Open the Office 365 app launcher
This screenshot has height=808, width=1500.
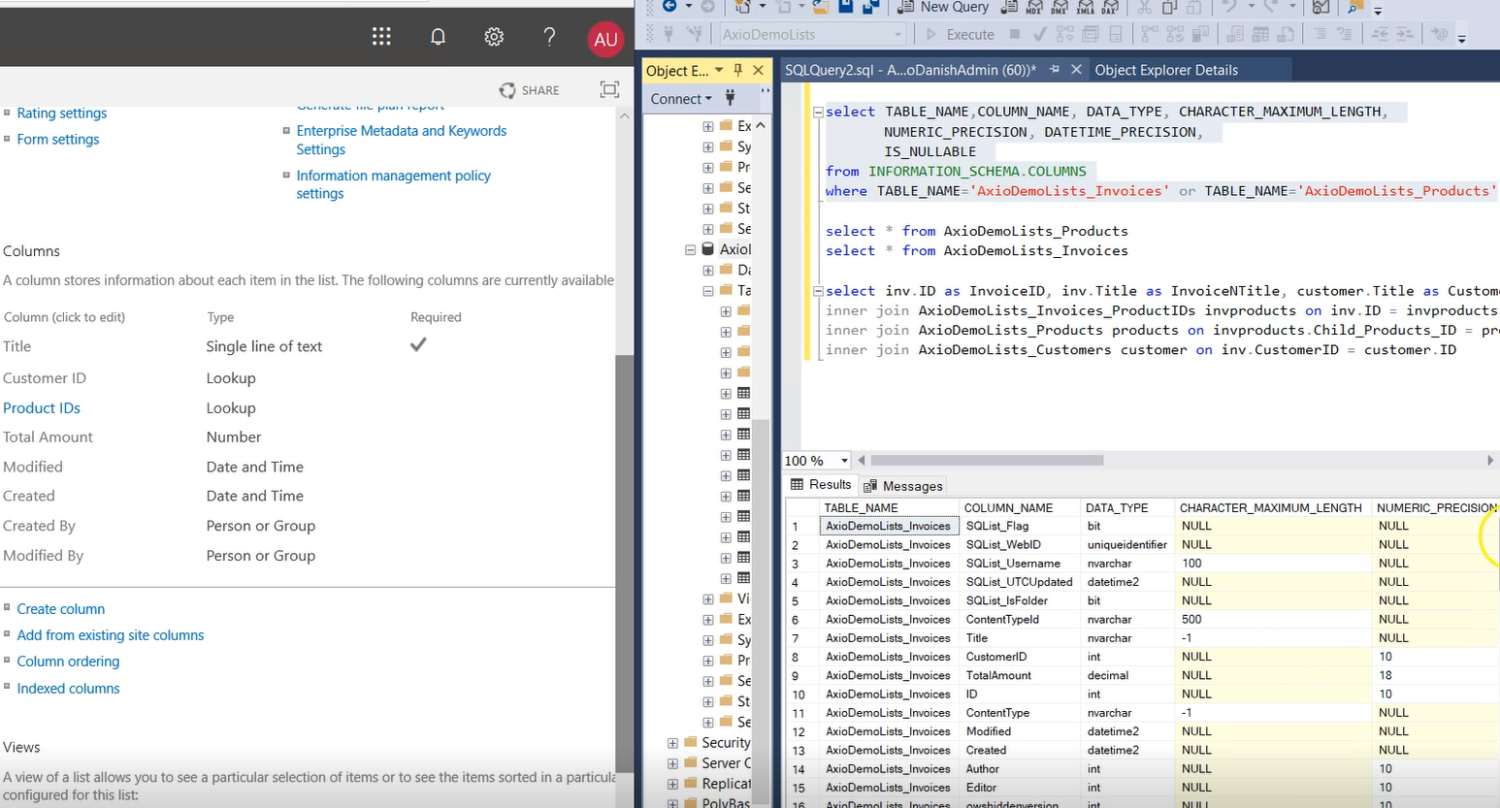(381, 36)
